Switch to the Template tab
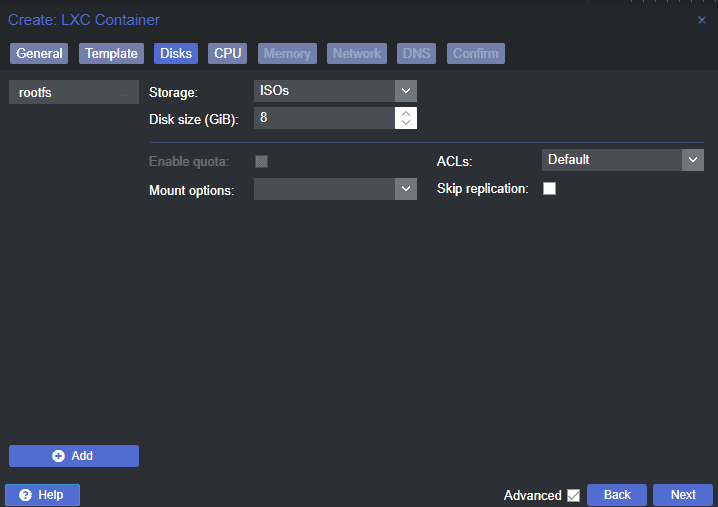This screenshot has height=507, width=718. (111, 54)
